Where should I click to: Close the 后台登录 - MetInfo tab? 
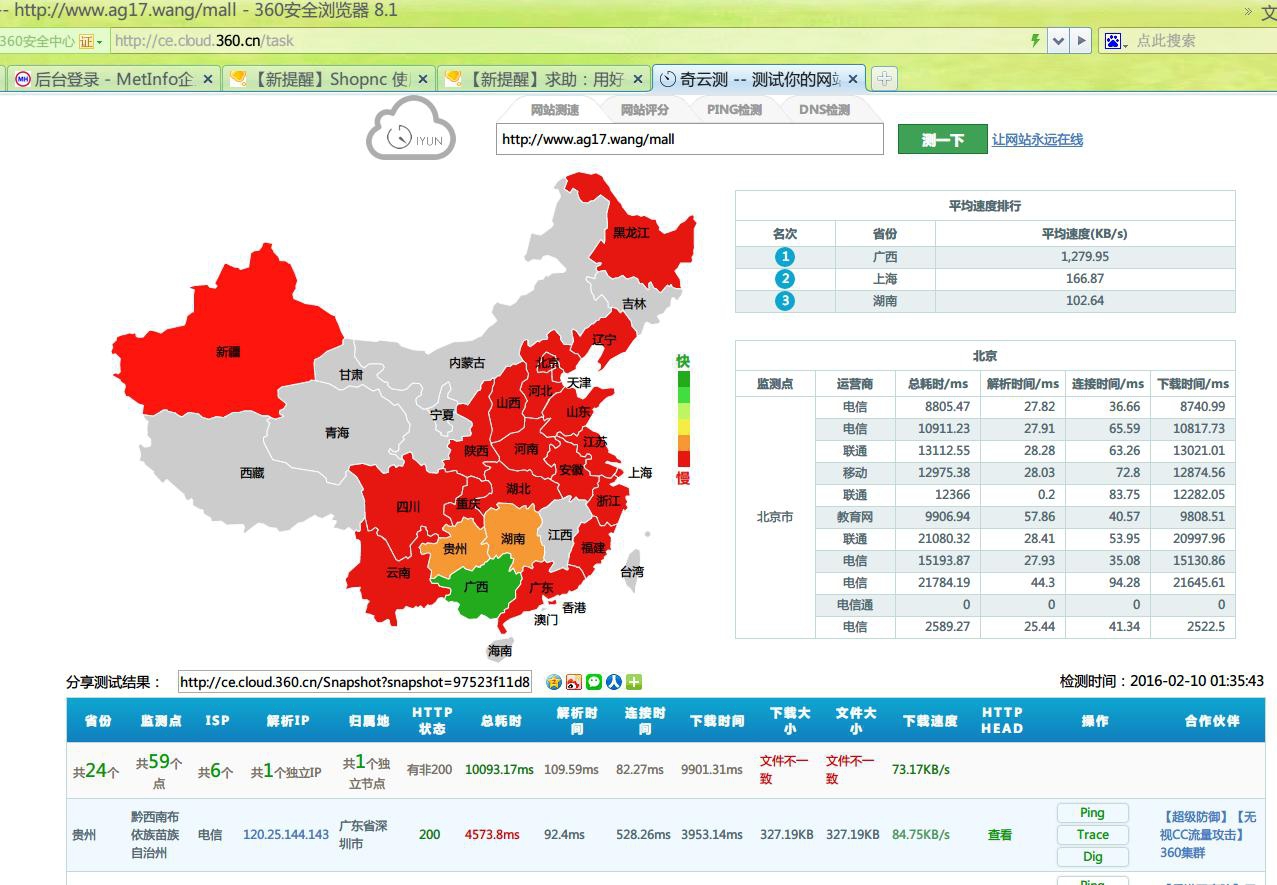[x=208, y=79]
